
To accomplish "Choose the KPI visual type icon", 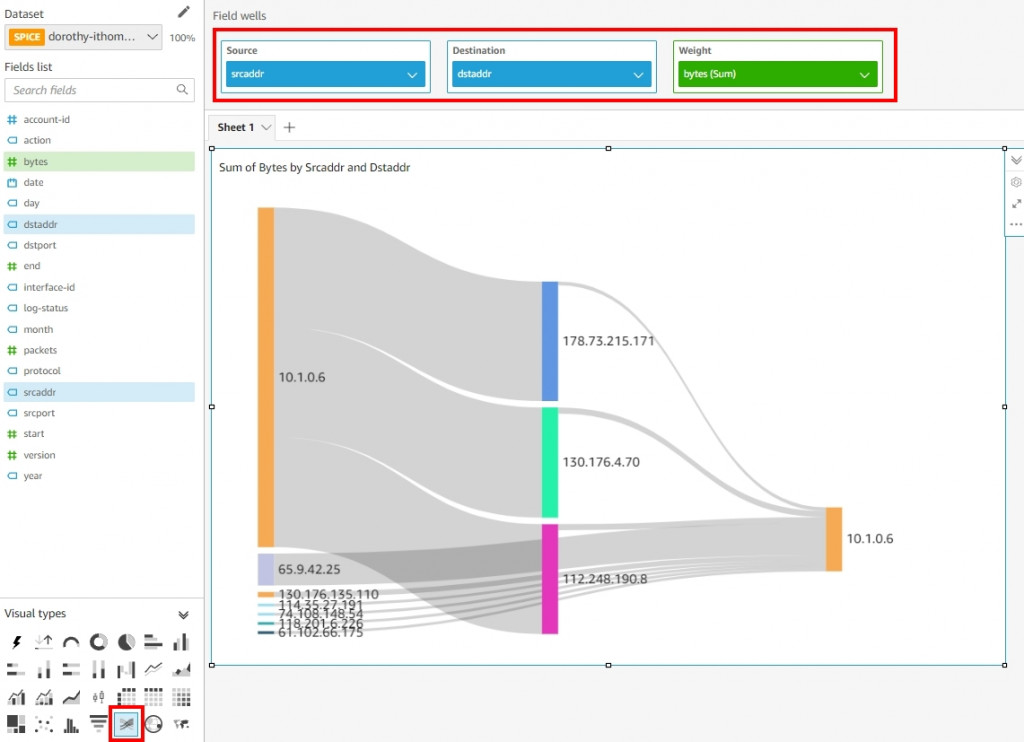I will coord(44,642).
